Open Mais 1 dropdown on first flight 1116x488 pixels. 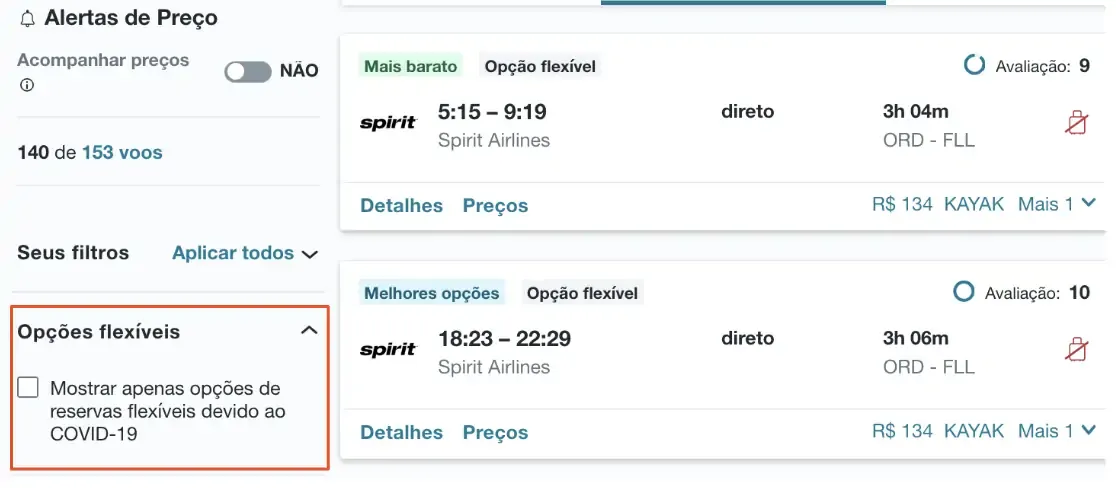[1057, 204]
